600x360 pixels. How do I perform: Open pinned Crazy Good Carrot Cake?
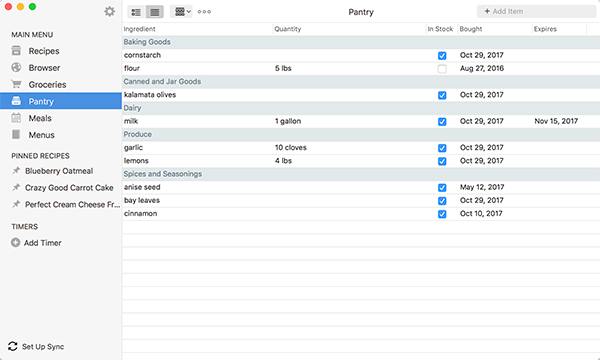(x=69, y=188)
